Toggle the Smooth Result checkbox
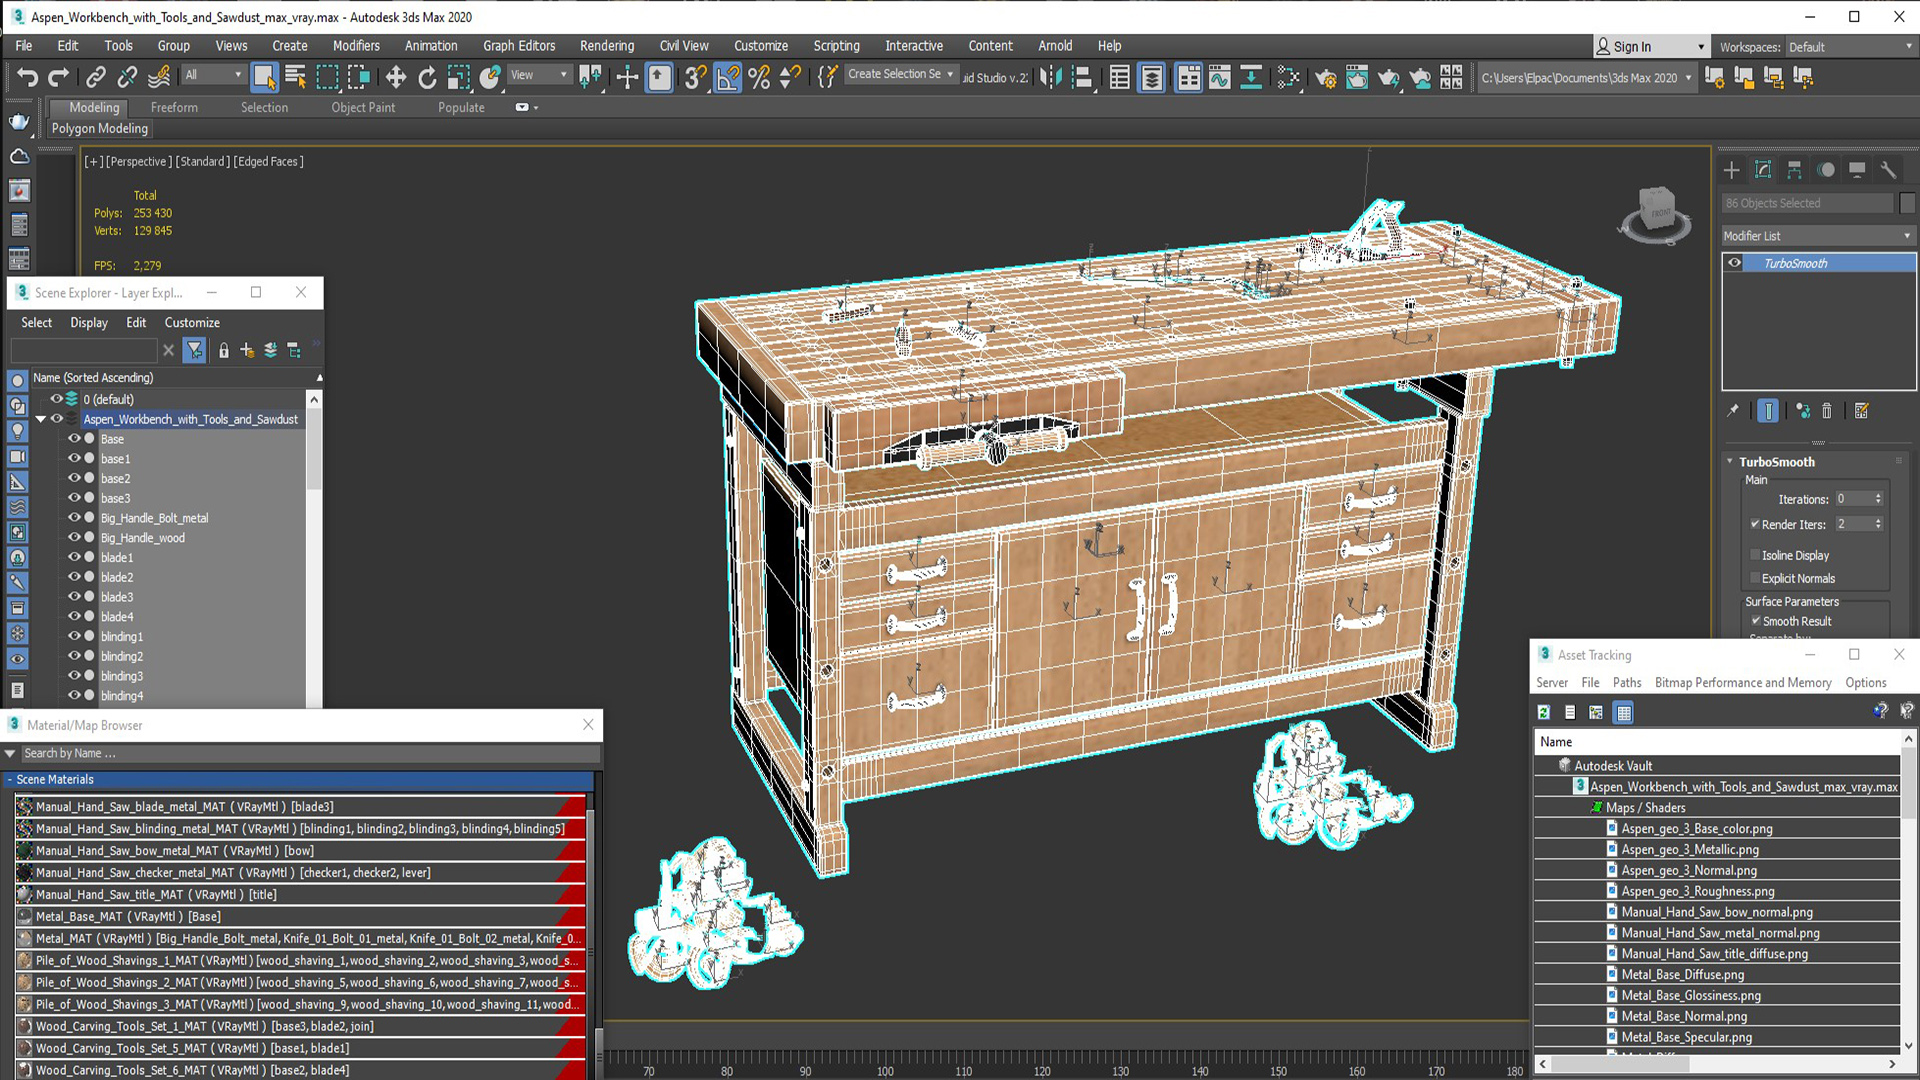The image size is (1920, 1080). coord(1755,621)
